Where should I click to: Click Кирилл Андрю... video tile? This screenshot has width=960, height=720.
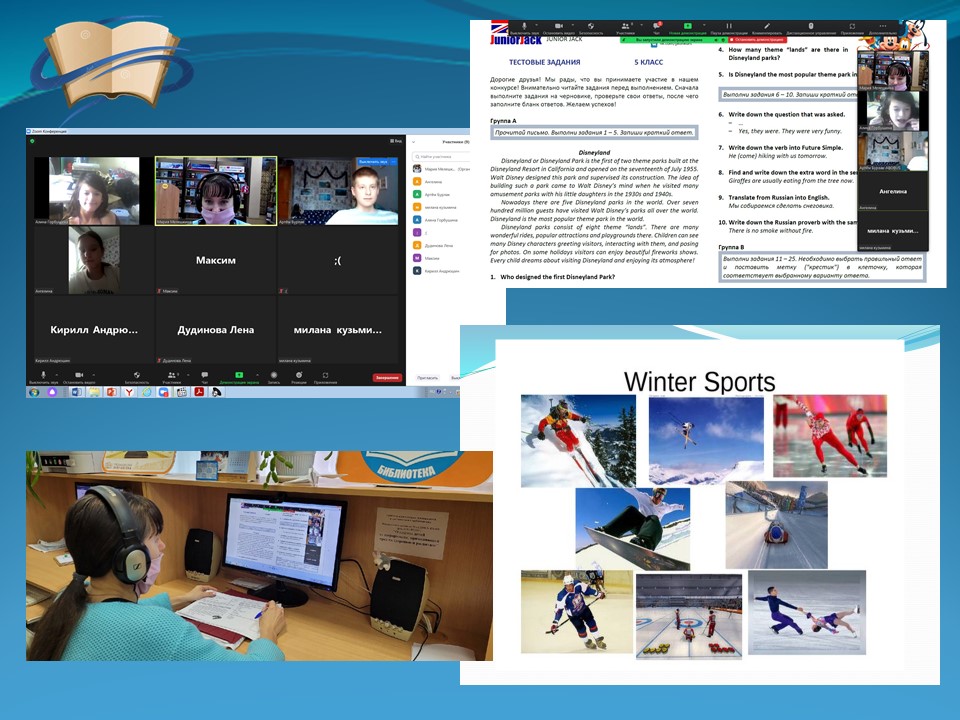click(94, 329)
